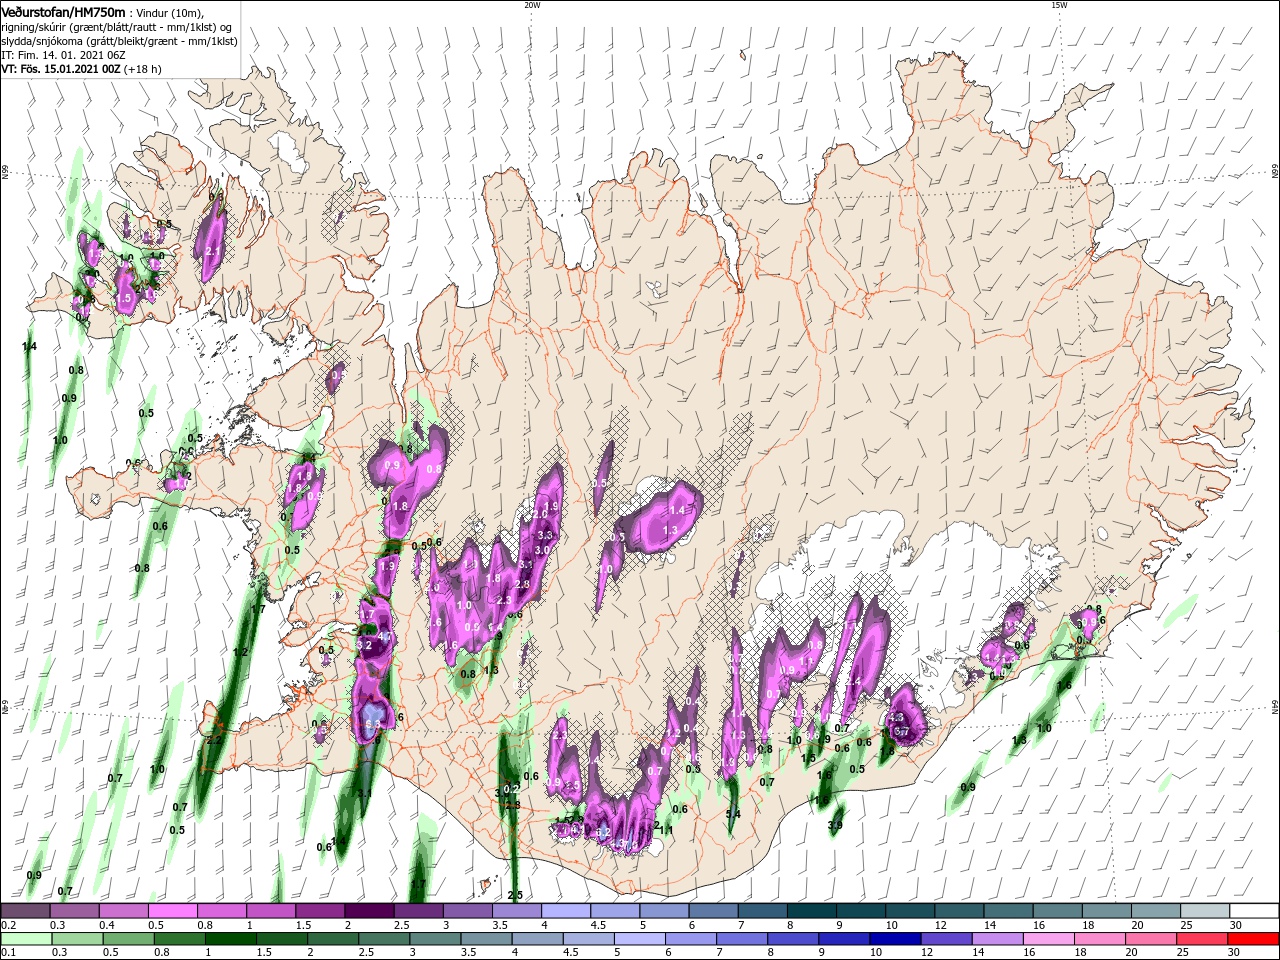This screenshot has height=960, width=1280.
Task: Click the '14' label under the rain scale
Action: coord(979,953)
